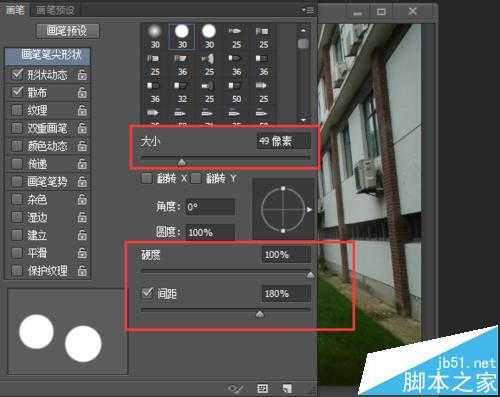Toggle the lock icon beside 双重画笔

[x=82, y=128]
